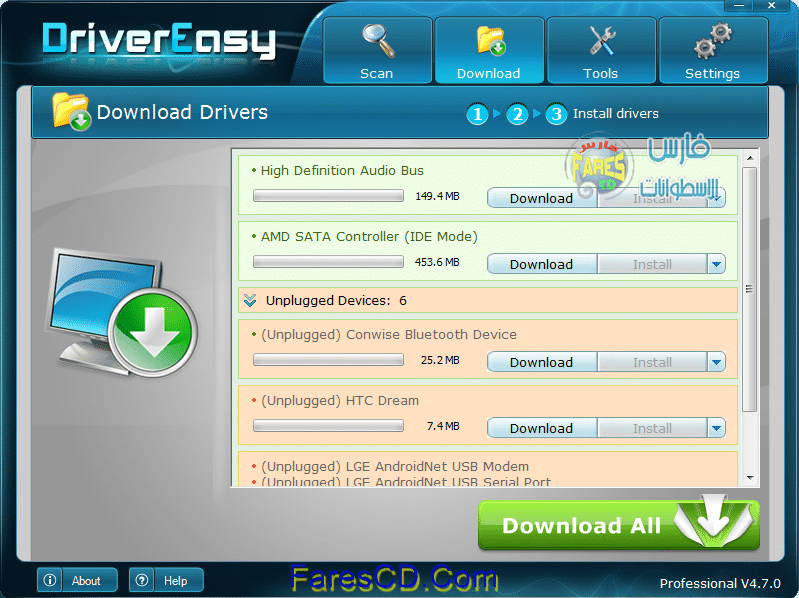Install the Conwise Bluetooth Device driver
The image size is (799, 598).
click(652, 362)
